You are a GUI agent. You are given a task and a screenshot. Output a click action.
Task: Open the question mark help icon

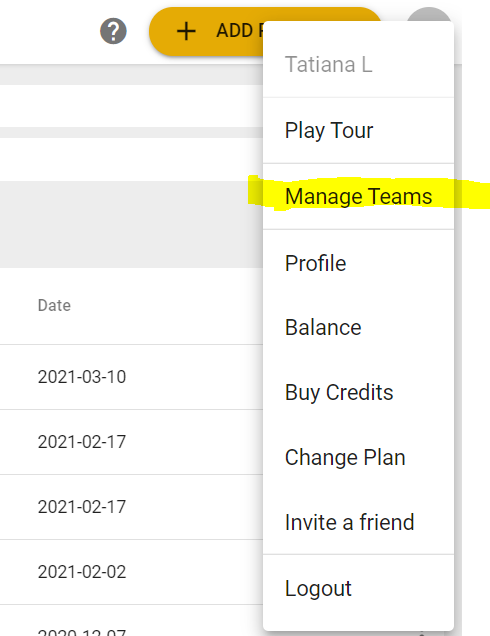tap(113, 31)
